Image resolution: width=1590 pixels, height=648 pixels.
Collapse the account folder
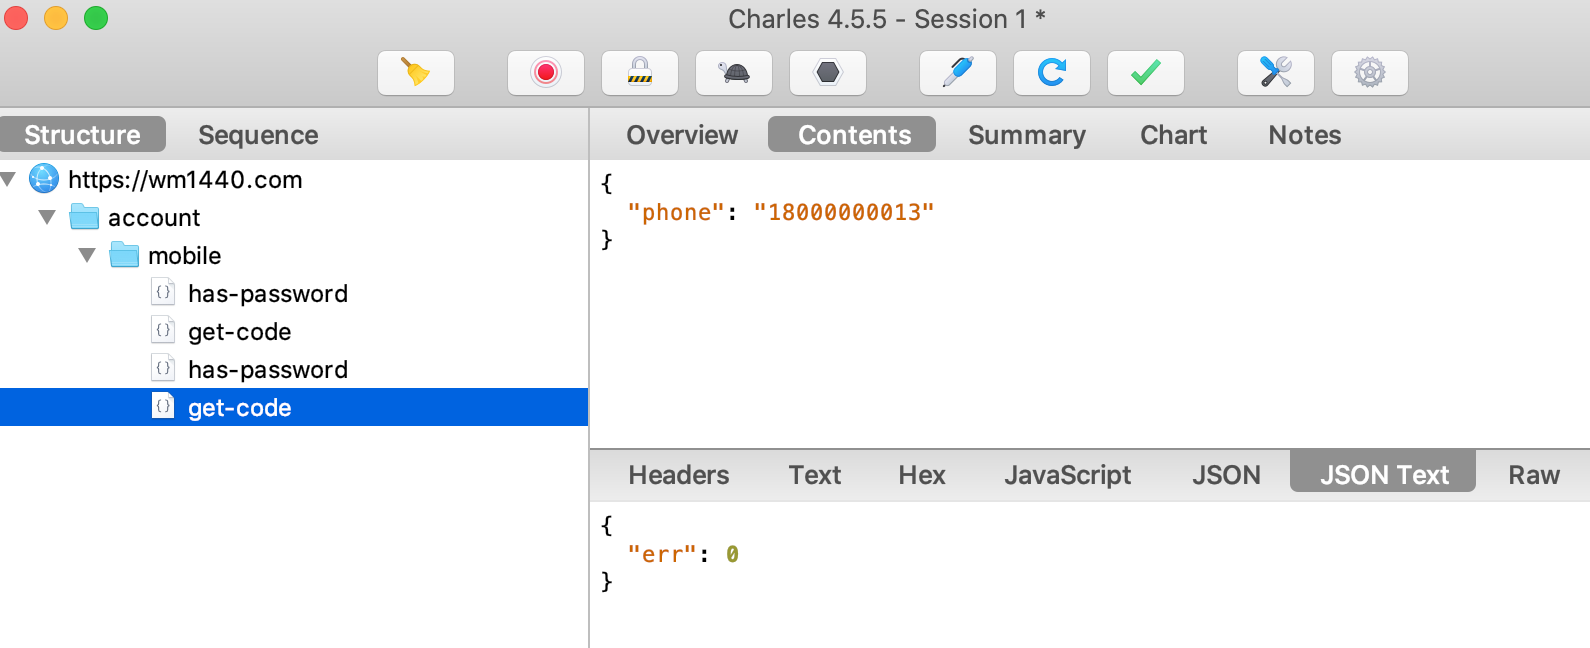pyautogui.click(x=47, y=217)
